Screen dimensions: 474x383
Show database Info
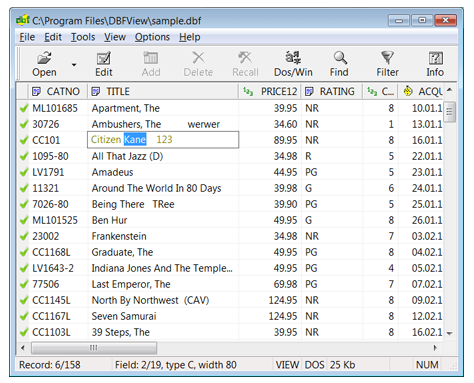(x=435, y=64)
